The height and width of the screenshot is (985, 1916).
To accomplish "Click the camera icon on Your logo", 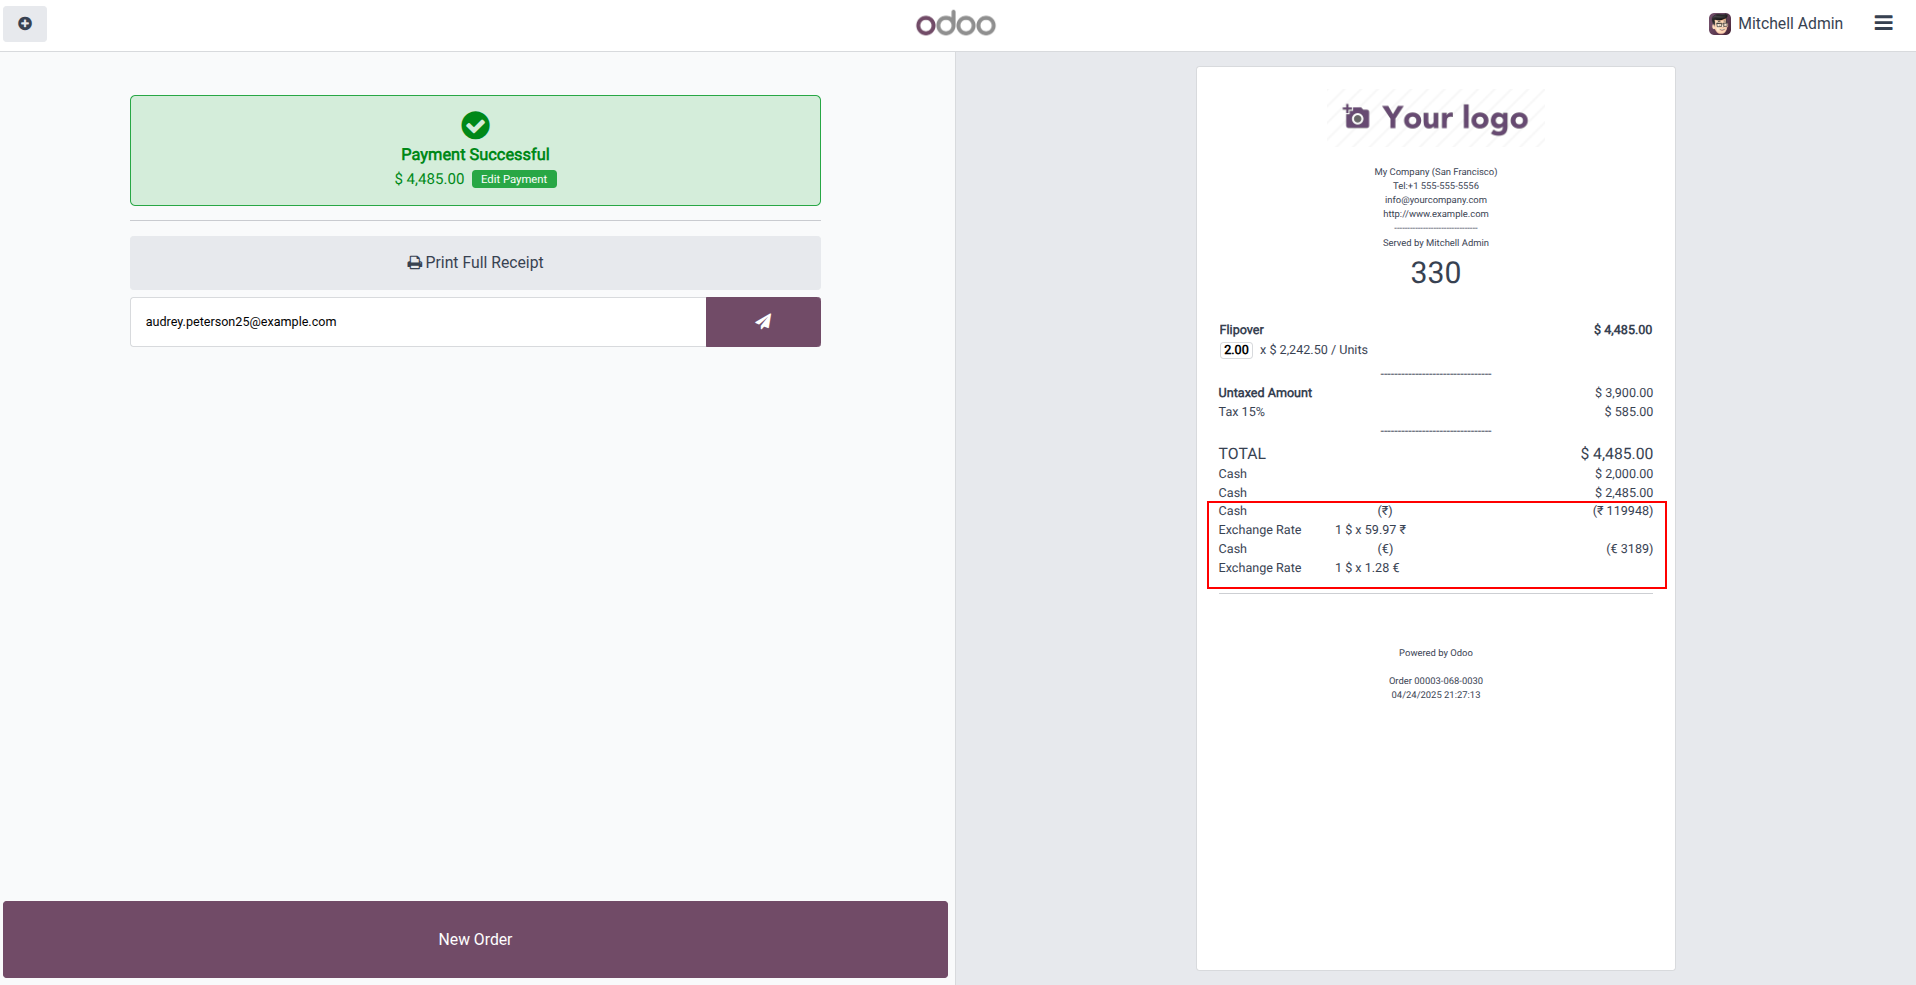I will point(1356,117).
